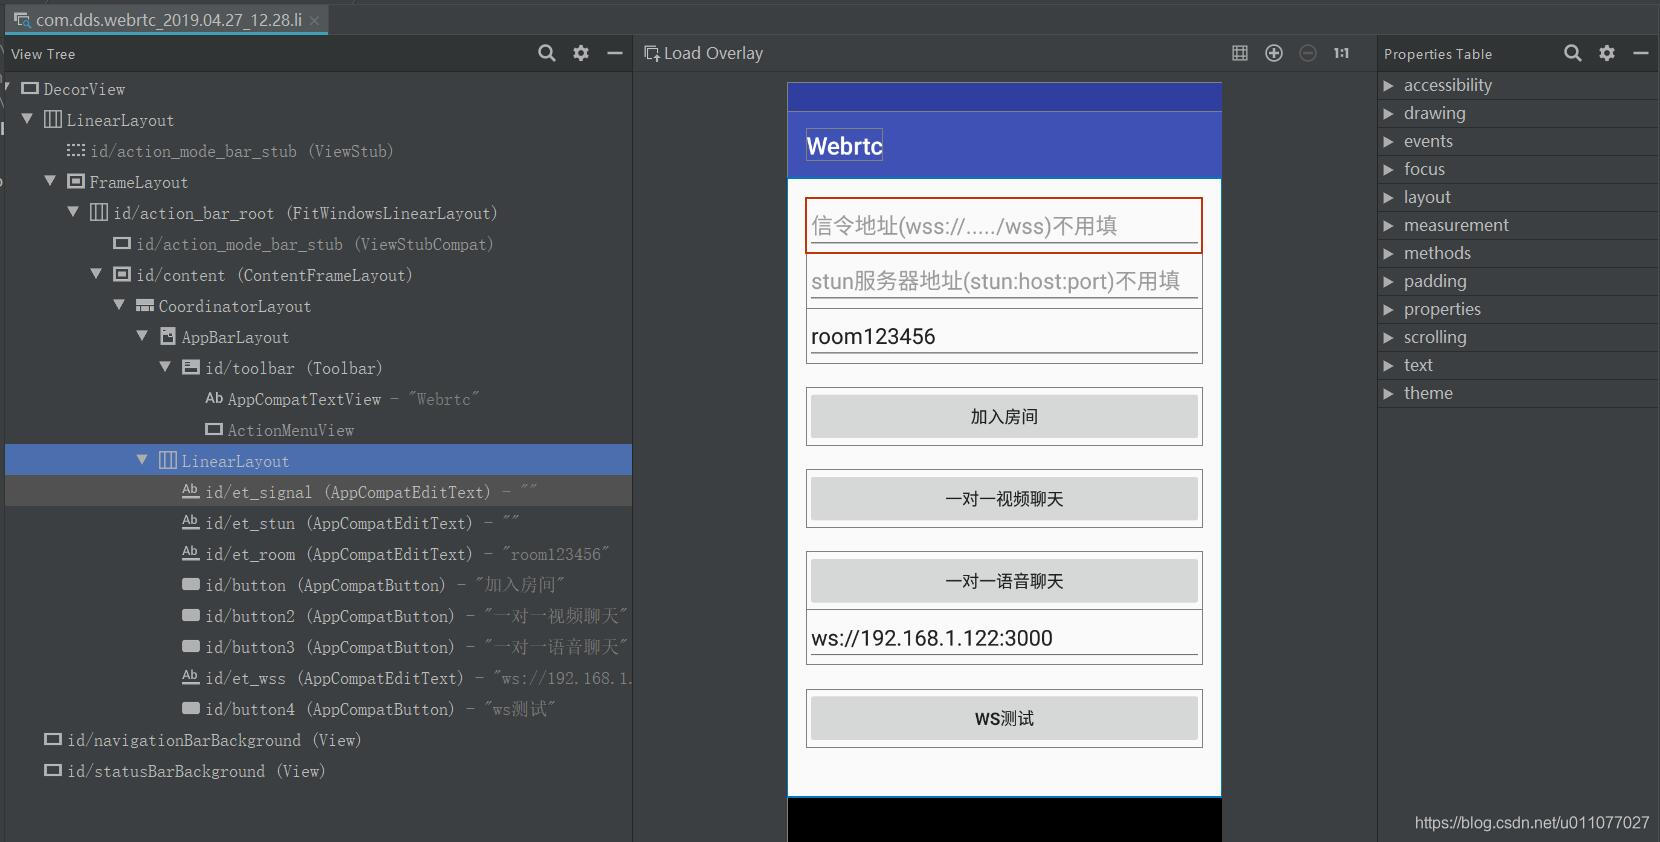Collapse the id/action_bar_root node arrow

click(73, 212)
